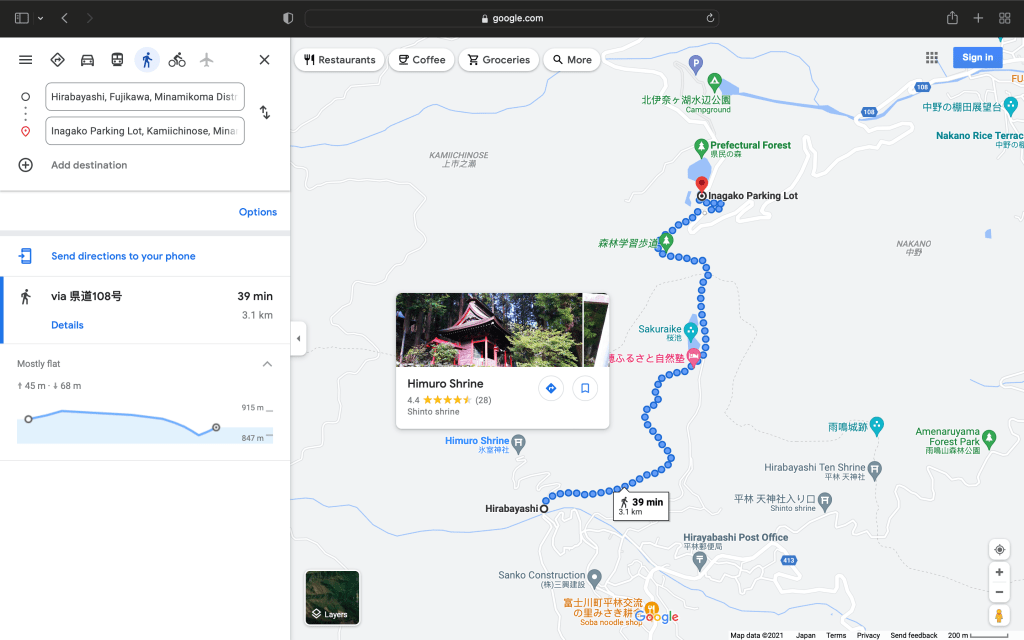This screenshot has width=1024, height=640.
Task: Choose the cycling travel mode
Action: (177, 60)
